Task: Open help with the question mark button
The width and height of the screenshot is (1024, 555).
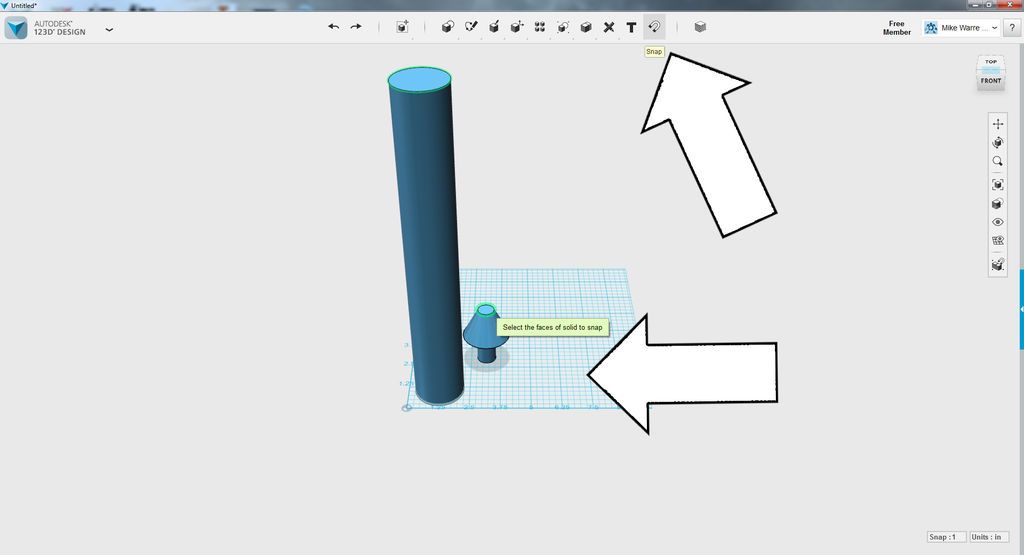Action: (1012, 28)
